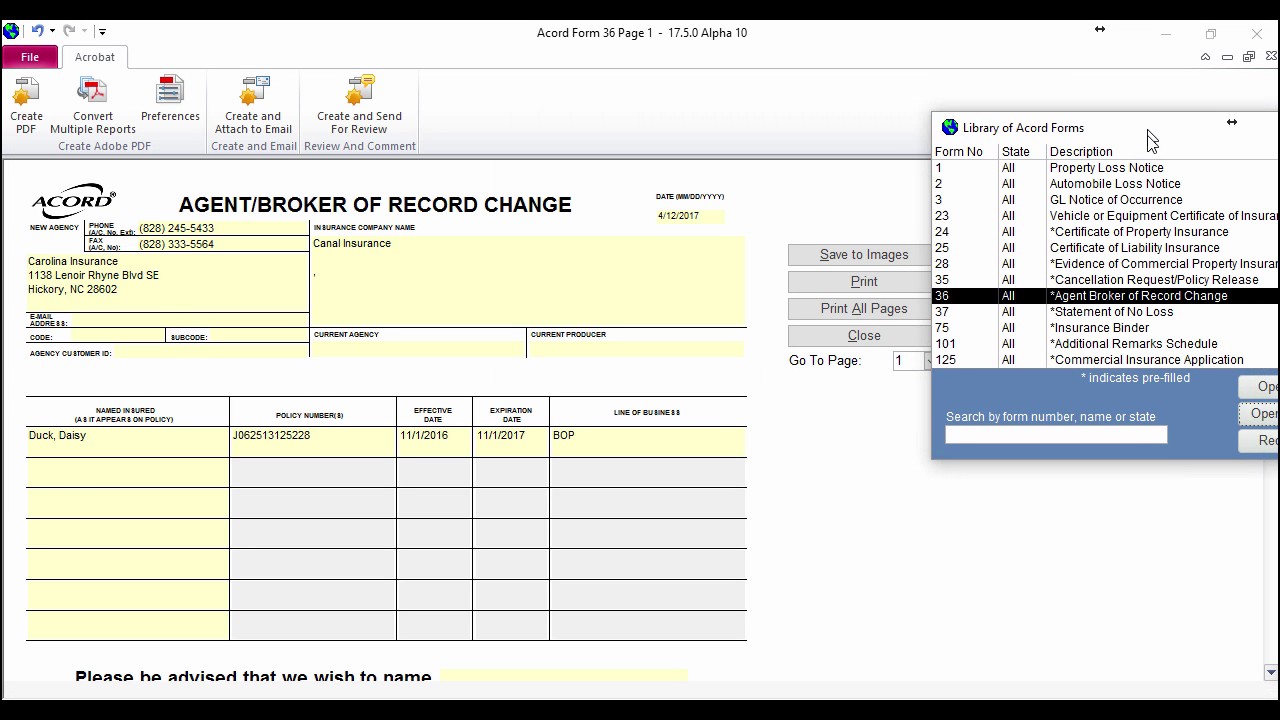Select GL Notice of Occurrence row
Screen dimensions: 1280x720
pos(1105,200)
